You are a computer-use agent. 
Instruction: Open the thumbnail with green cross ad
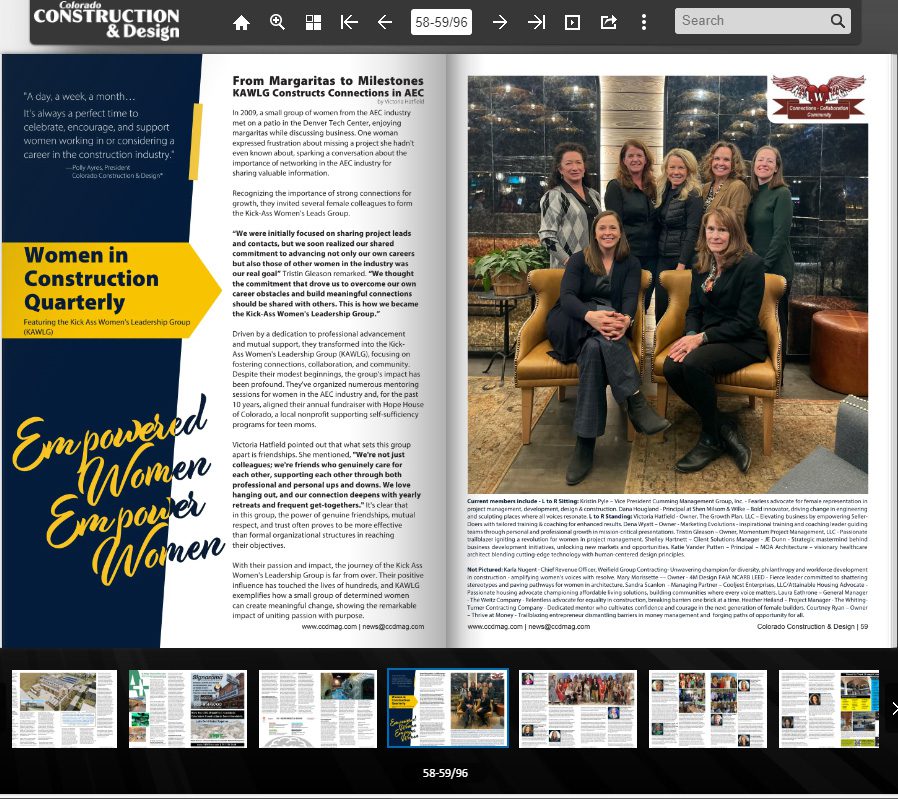pyautogui.click(x=188, y=709)
